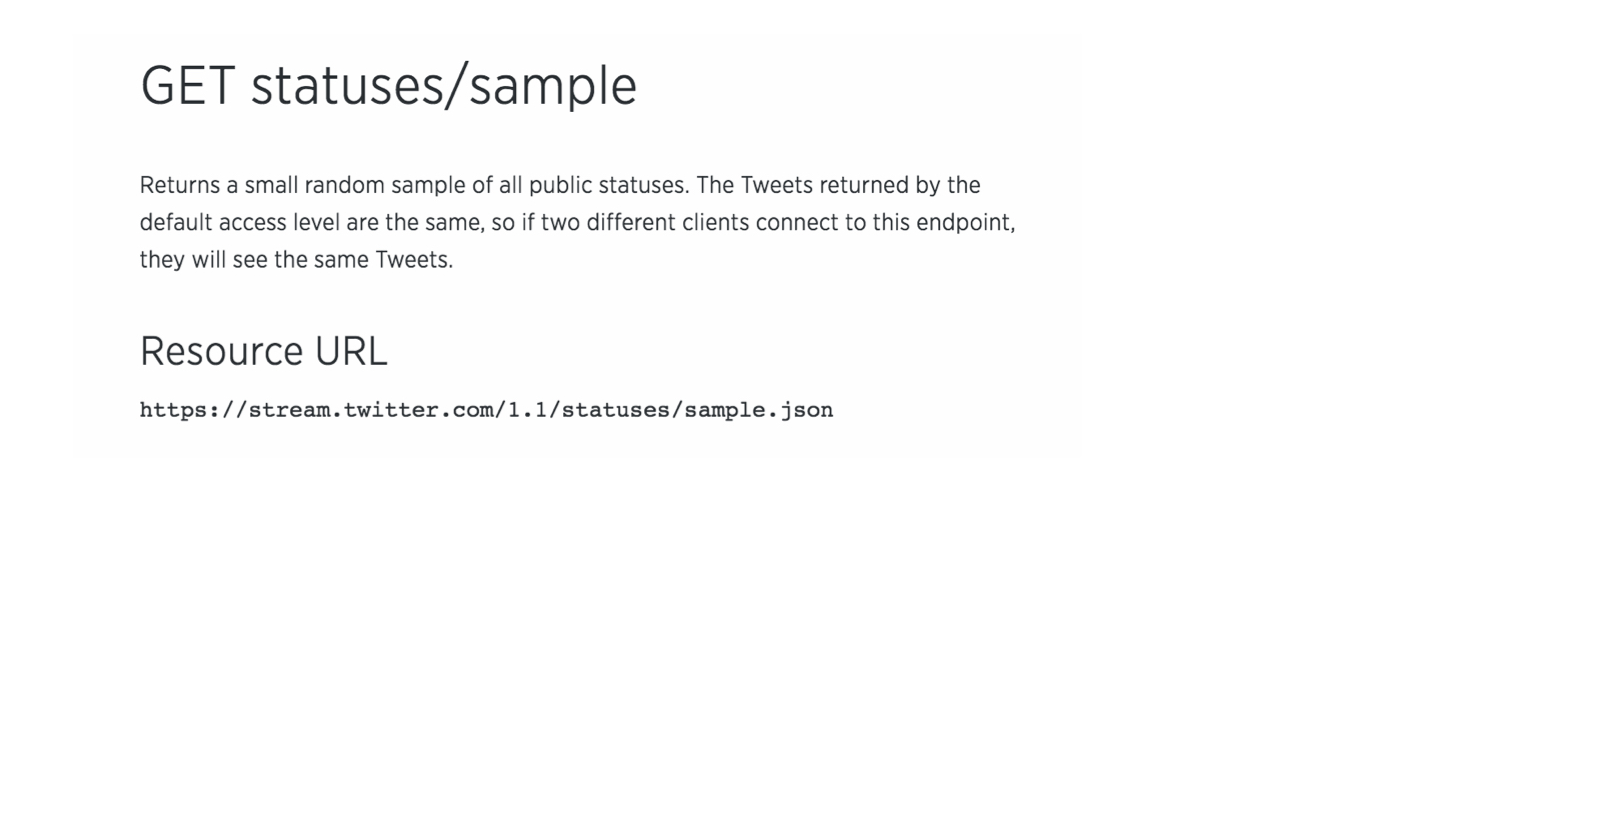This screenshot has width=1600, height=820.
Task: Click the word 'endpoint' in the paragraph
Action: [963, 223]
